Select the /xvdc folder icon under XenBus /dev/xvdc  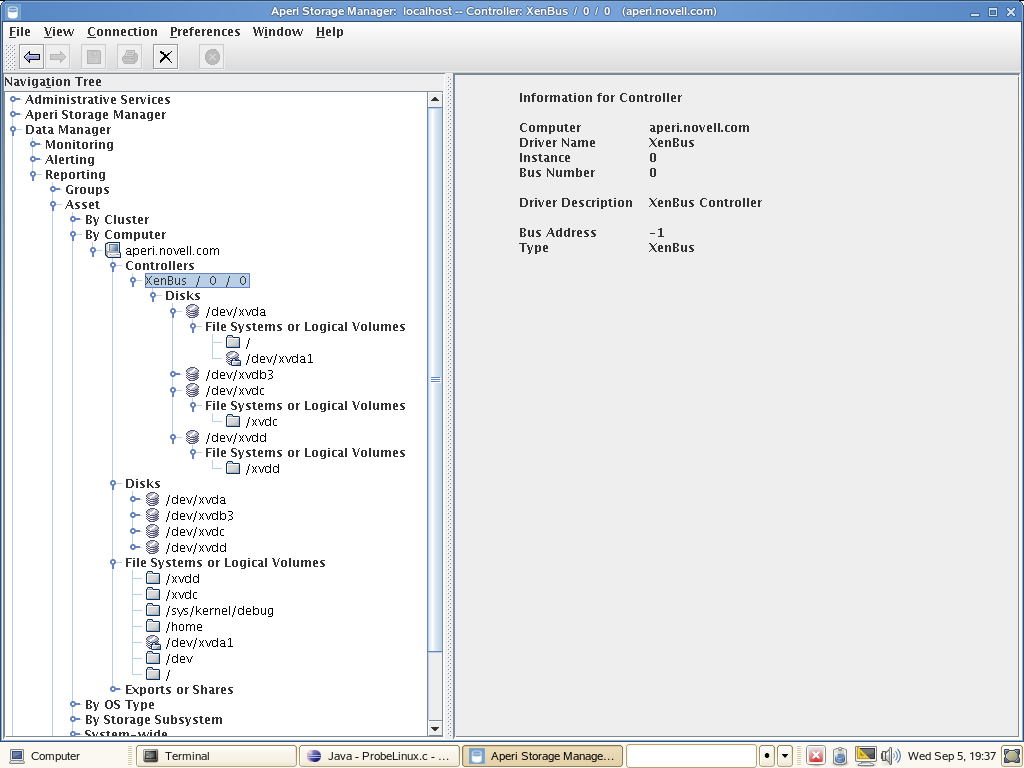[233, 421]
